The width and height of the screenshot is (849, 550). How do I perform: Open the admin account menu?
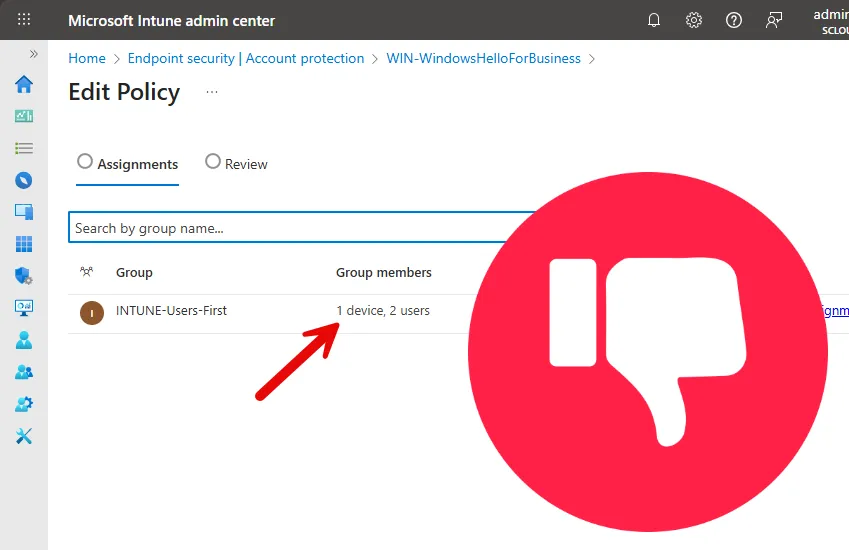[831, 21]
